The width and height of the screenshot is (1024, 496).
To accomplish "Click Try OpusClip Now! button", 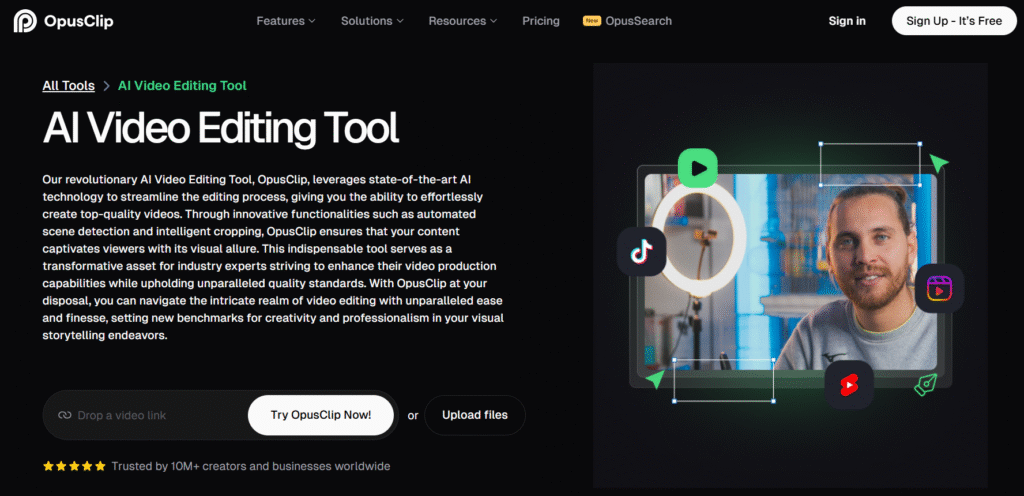I will coord(321,415).
